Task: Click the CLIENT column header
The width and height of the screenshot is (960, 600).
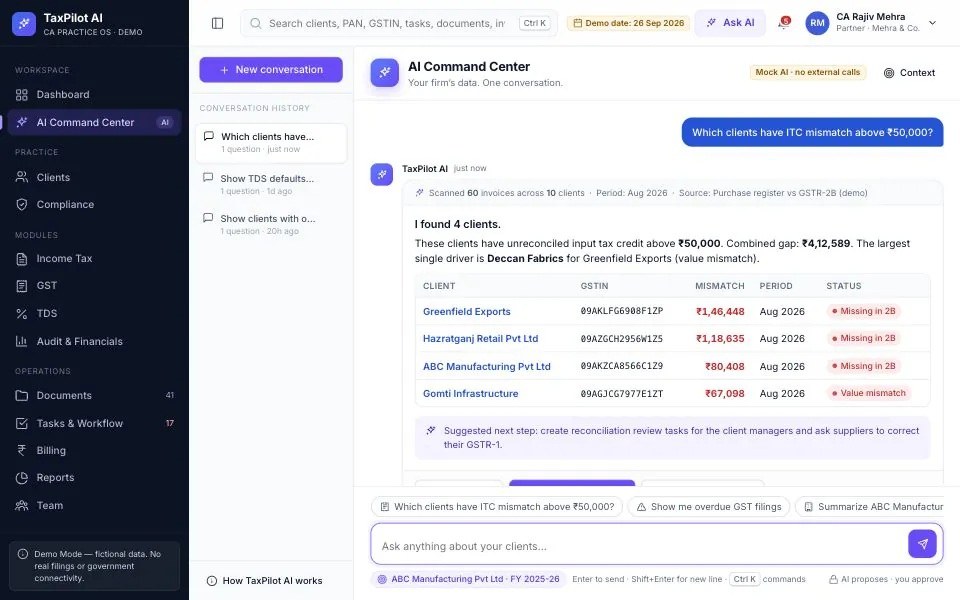Action: click(x=439, y=286)
